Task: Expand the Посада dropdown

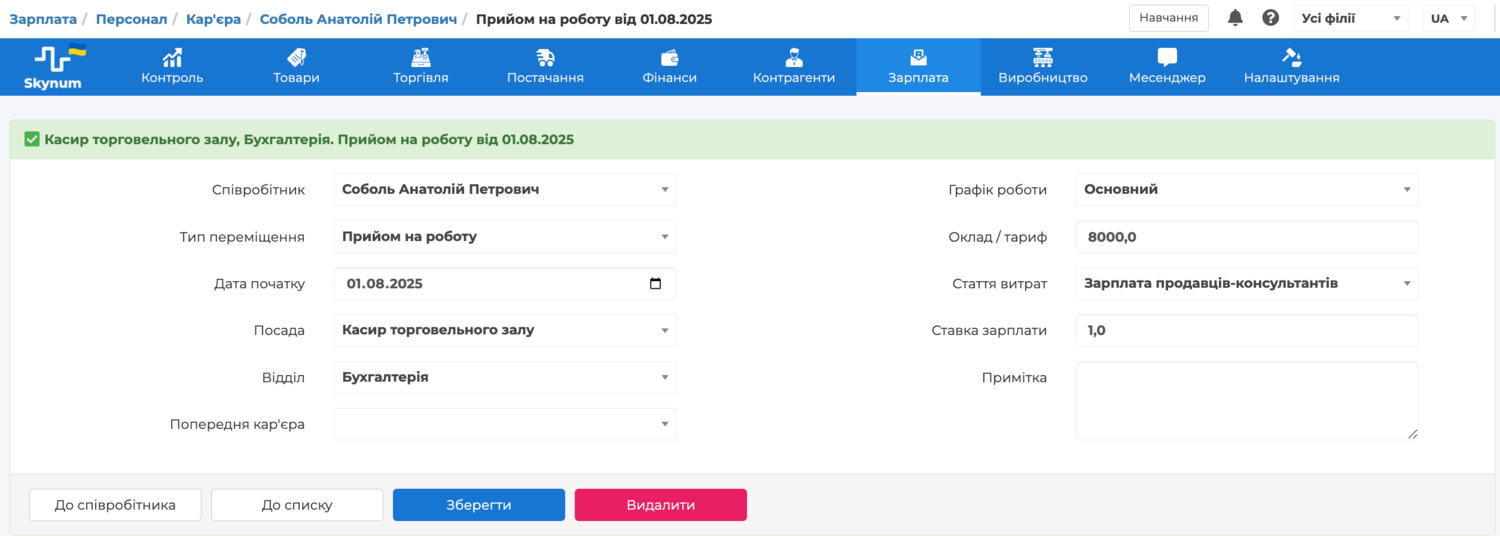Action: [x=665, y=331]
